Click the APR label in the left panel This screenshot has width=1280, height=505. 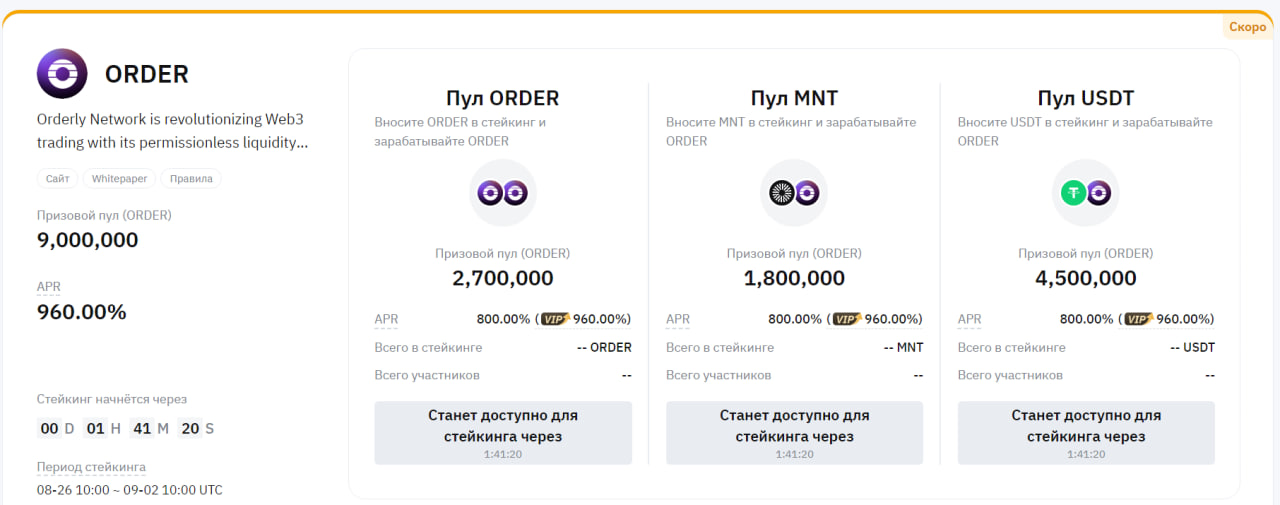[49, 287]
